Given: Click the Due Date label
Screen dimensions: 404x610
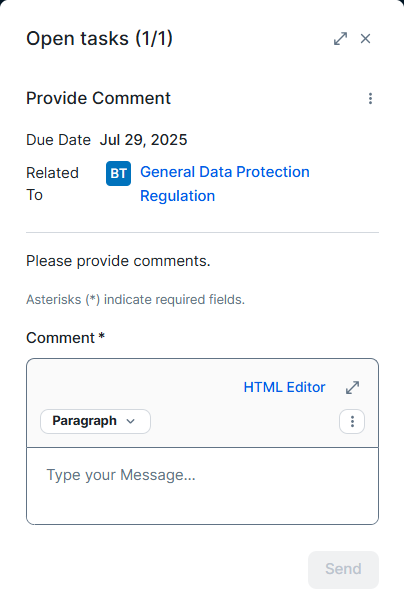Looking at the screenshot, I should coord(58,140).
